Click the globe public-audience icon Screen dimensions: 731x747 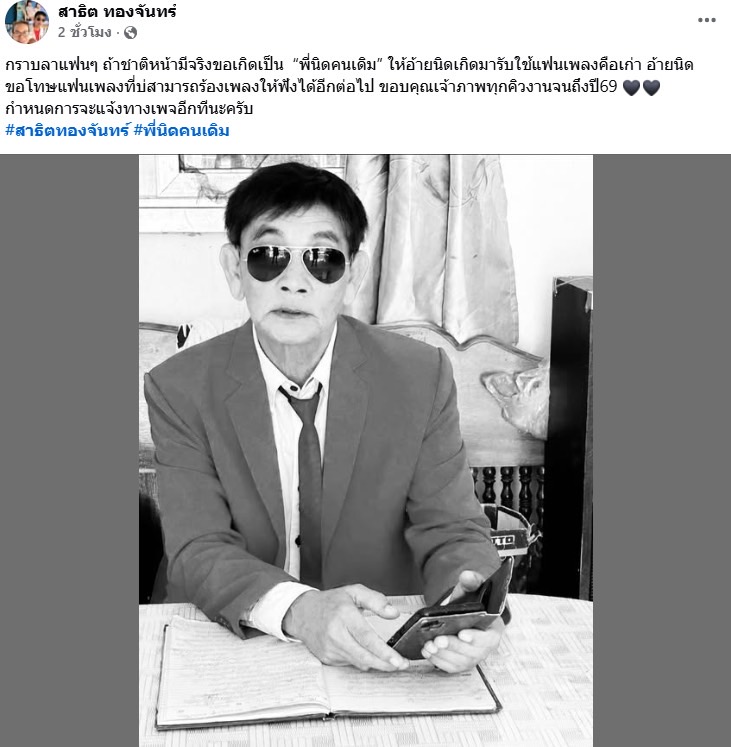(x=130, y=32)
